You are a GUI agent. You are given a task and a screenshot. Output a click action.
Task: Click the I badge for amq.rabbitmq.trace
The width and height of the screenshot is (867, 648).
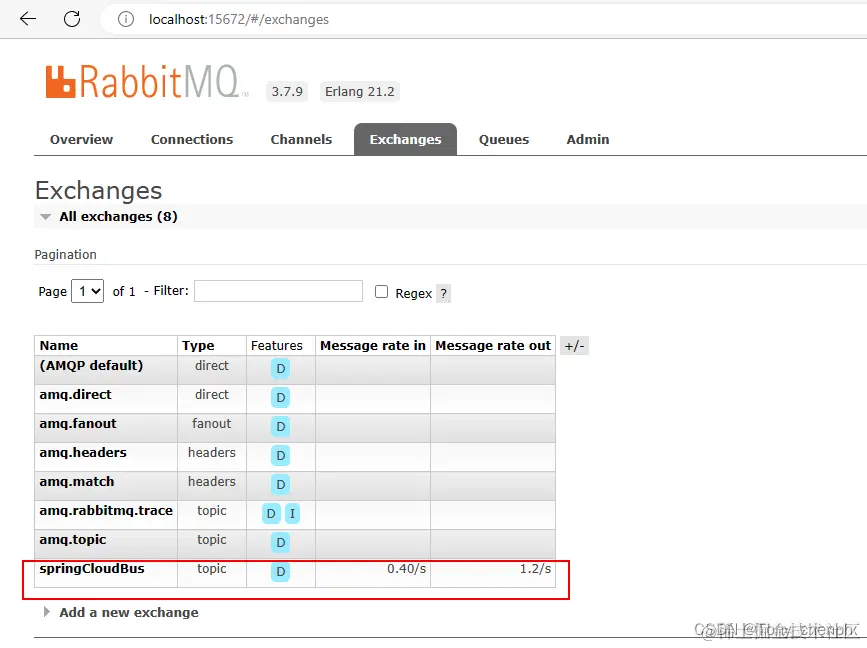pos(292,514)
